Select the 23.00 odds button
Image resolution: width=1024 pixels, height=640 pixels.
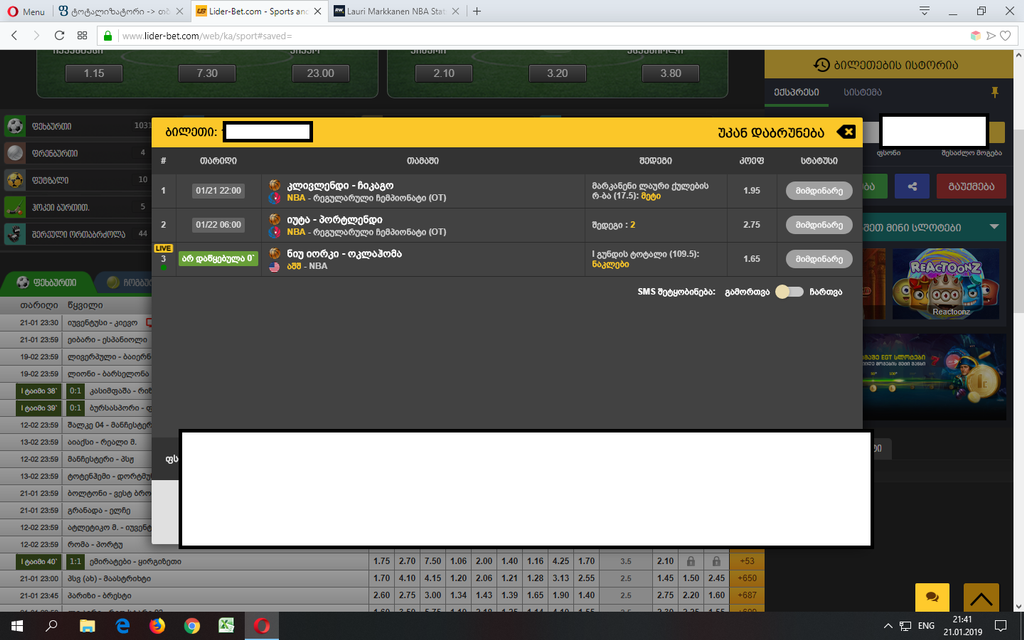coord(320,73)
